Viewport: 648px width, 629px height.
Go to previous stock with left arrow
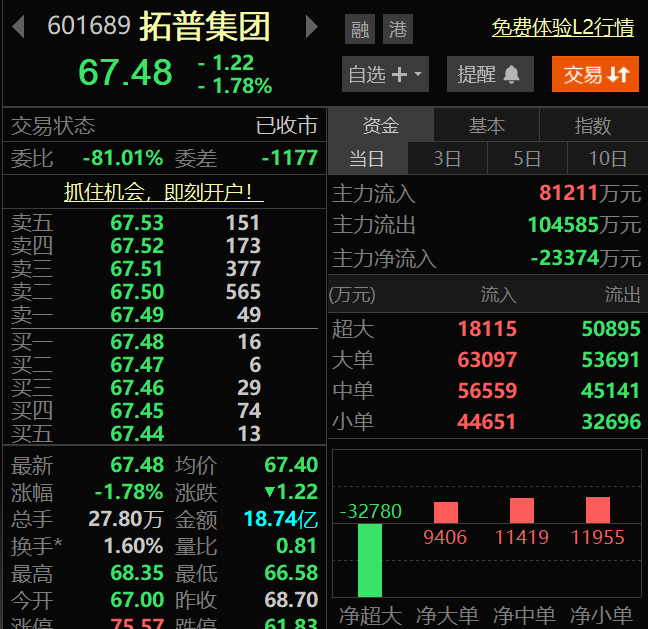(19, 26)
